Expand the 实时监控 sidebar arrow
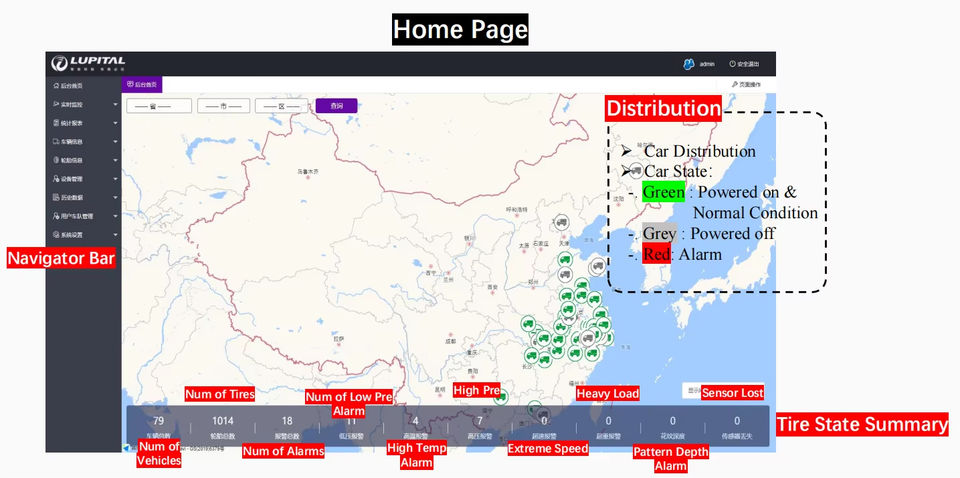Screen dimensions: 960x478 [116, 105]
